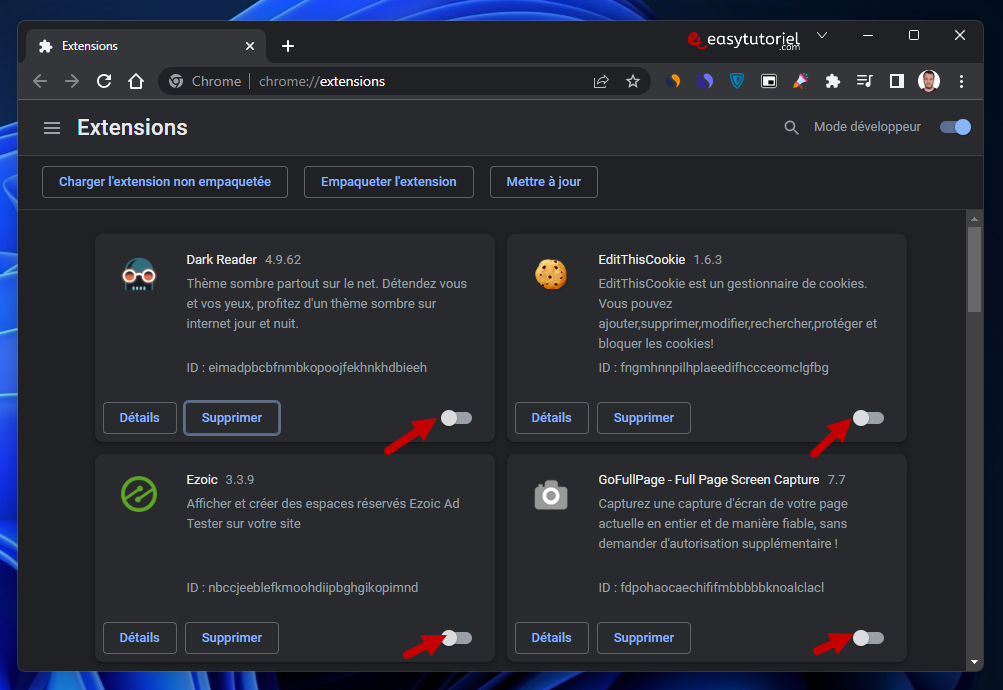Click the blue shield extension icon
1003x690 pixels.
[x=737, y=81]
